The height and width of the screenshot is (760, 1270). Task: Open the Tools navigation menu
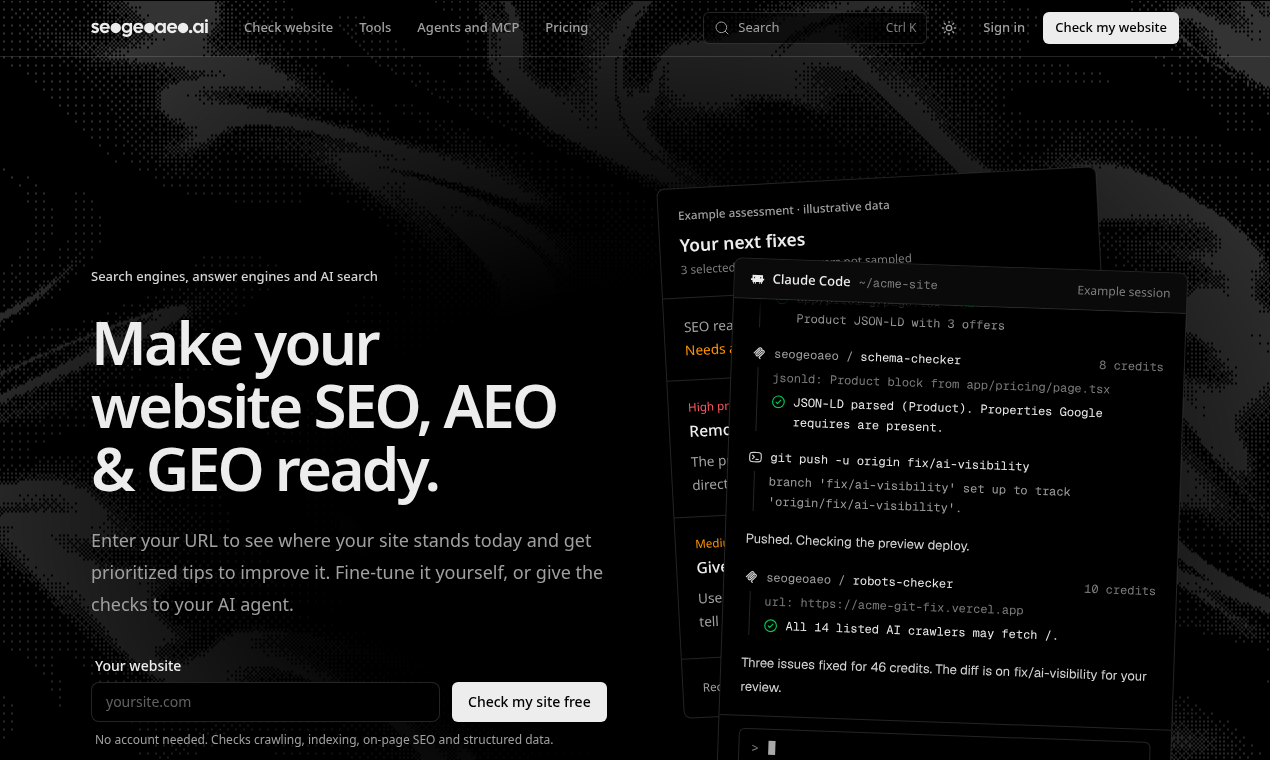375,28
